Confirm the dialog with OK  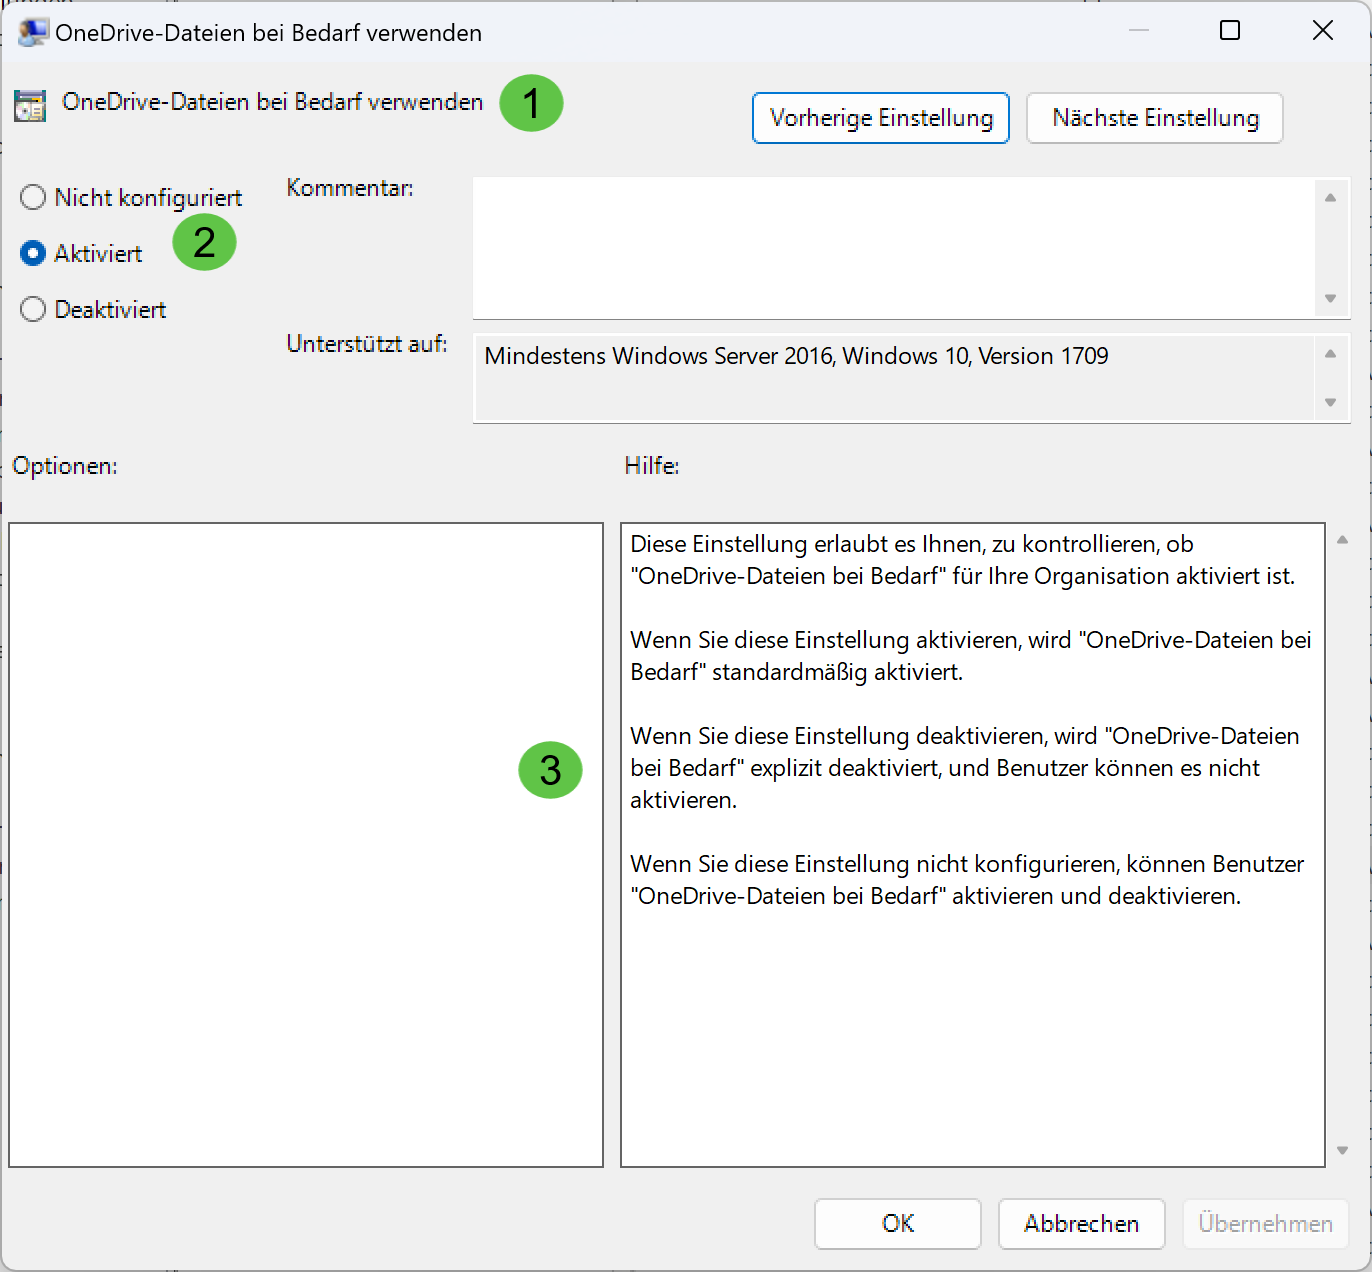click(897, 1223)
